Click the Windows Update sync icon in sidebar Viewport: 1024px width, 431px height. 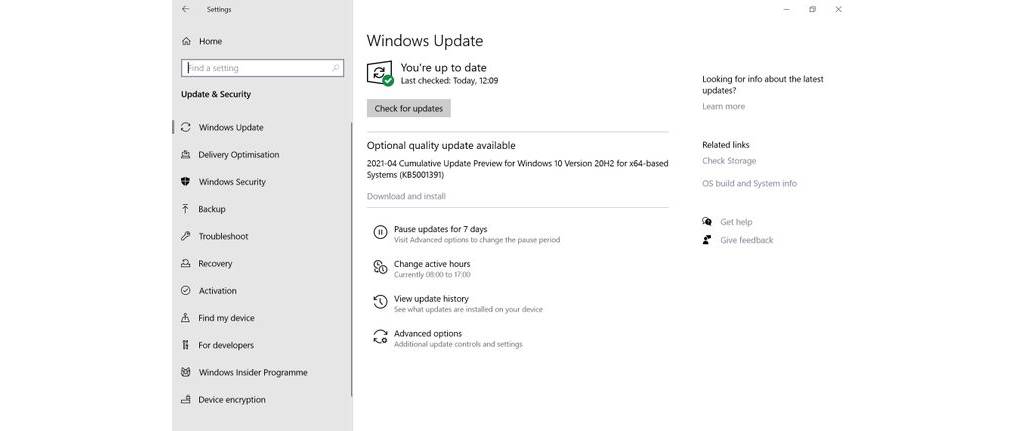point(185,127)
